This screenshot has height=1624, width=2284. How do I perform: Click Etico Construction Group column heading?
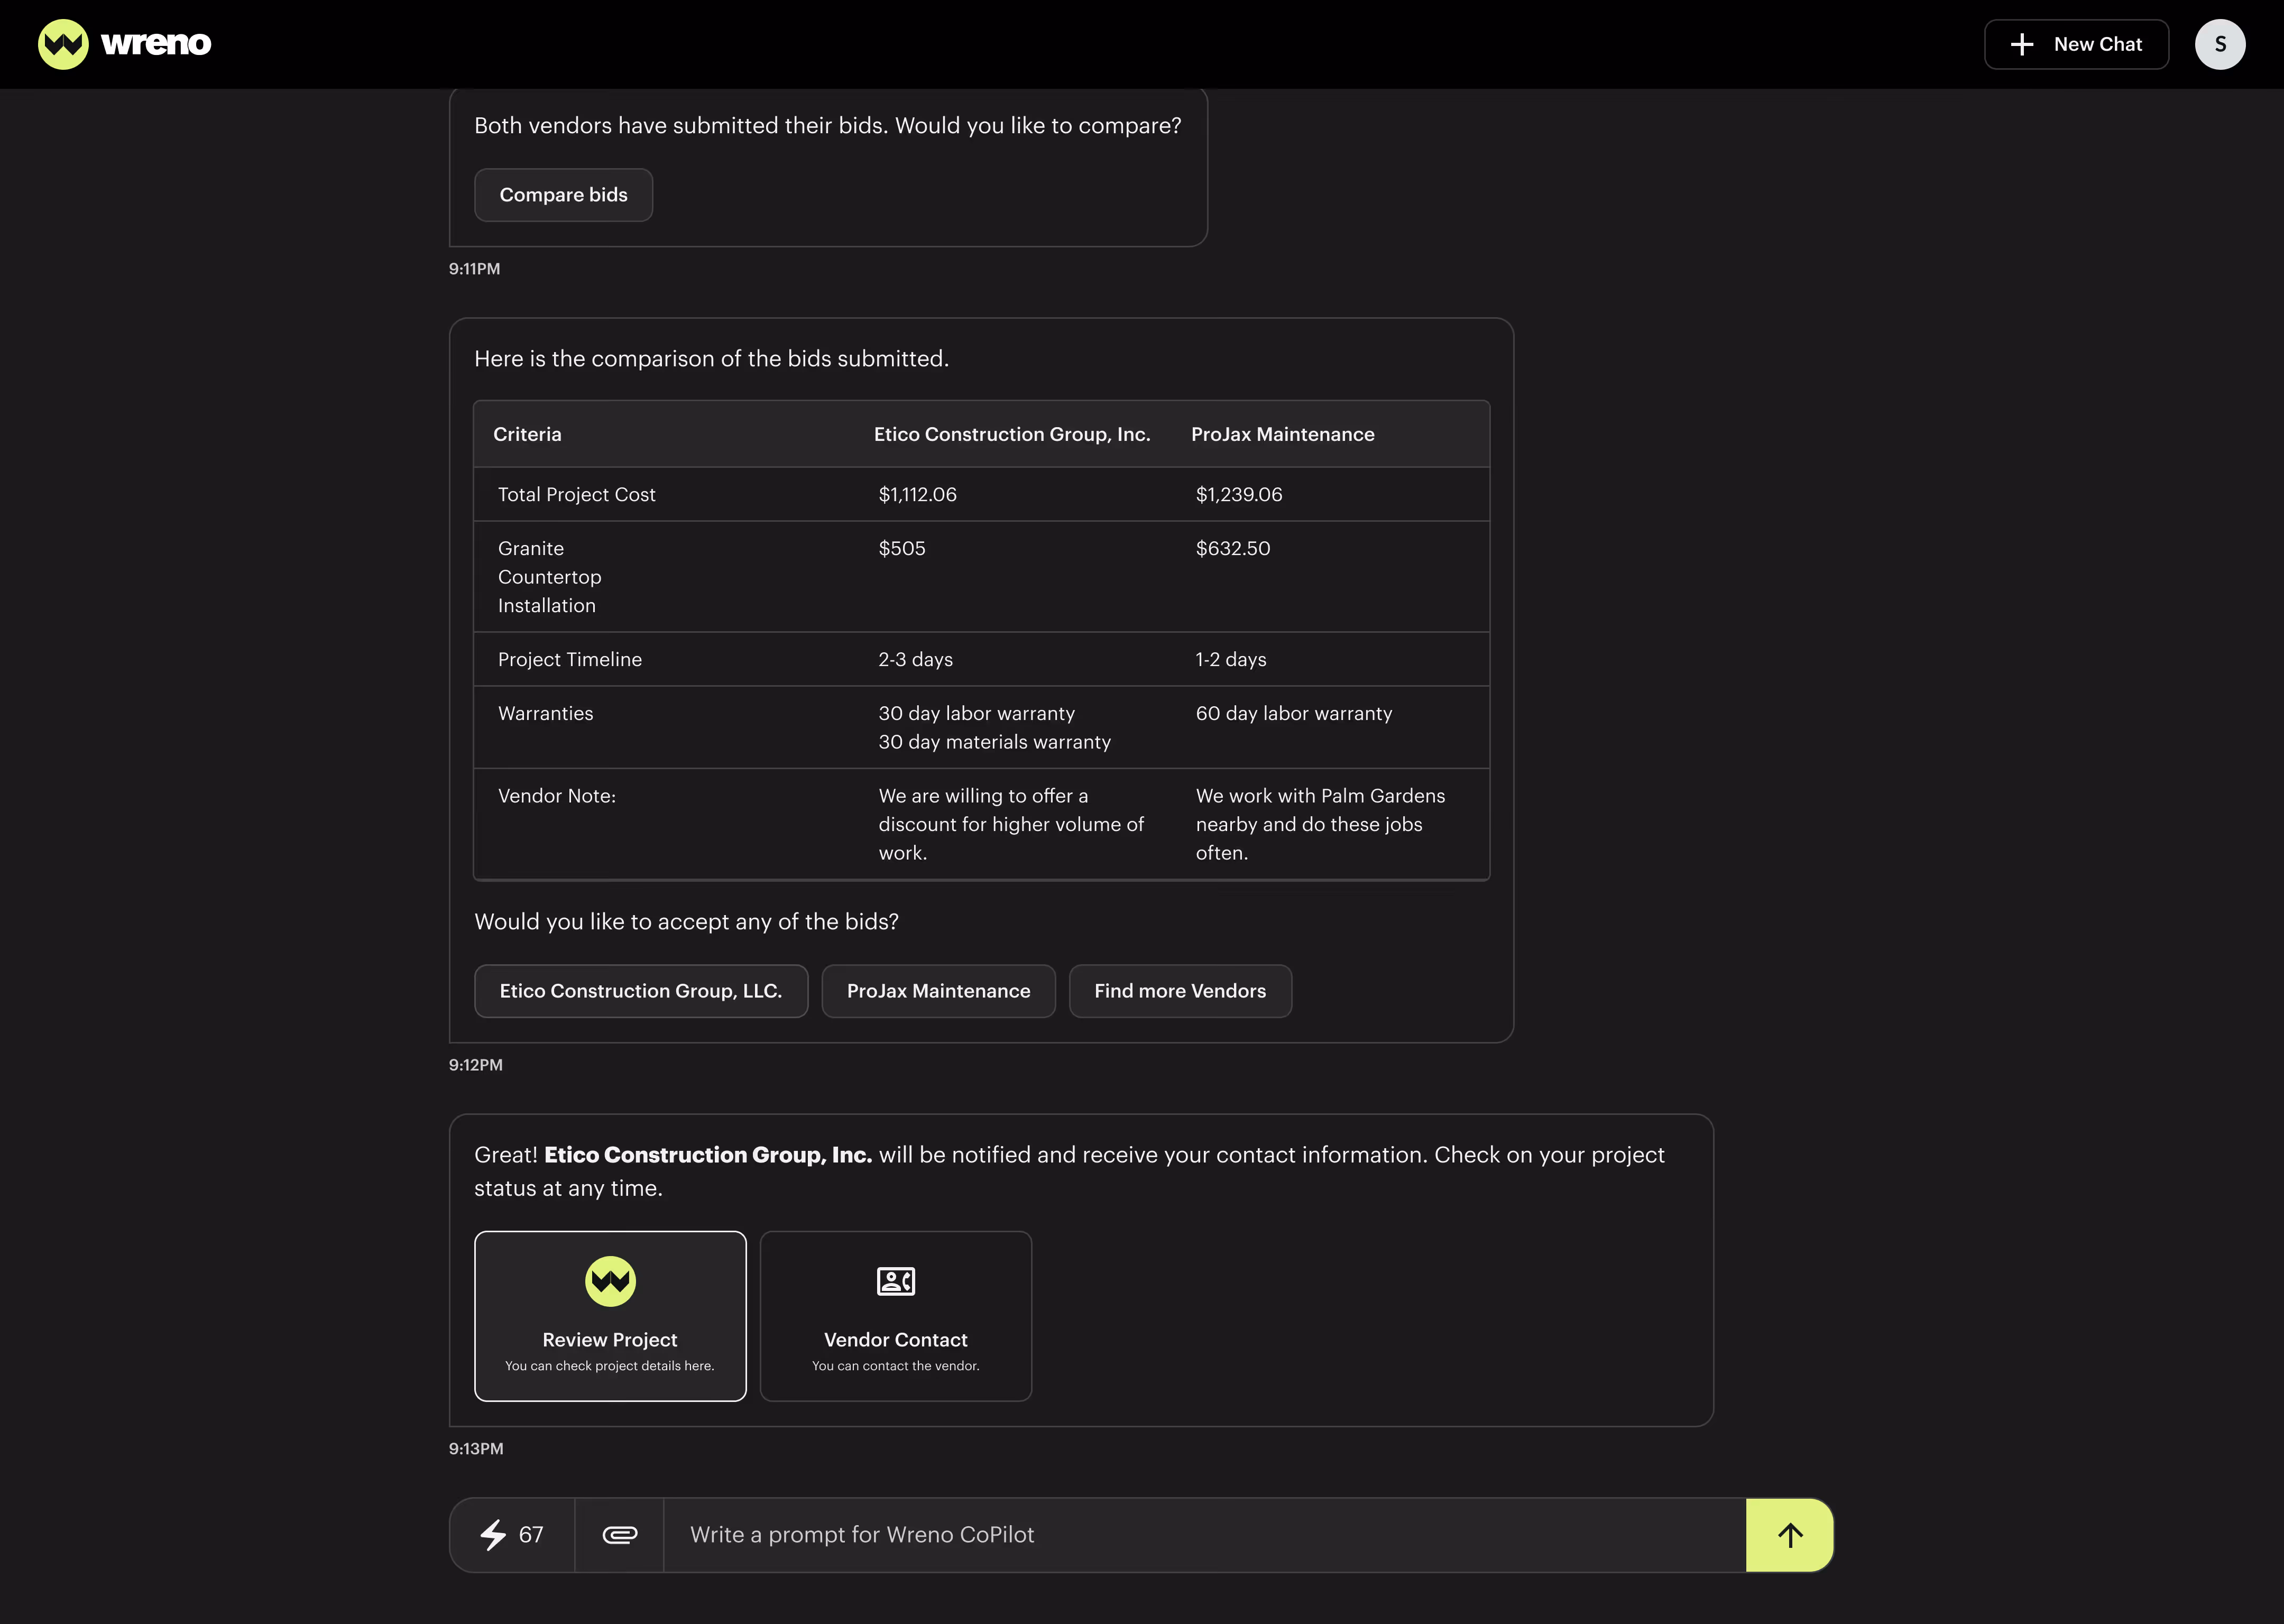click(1011, 434)
